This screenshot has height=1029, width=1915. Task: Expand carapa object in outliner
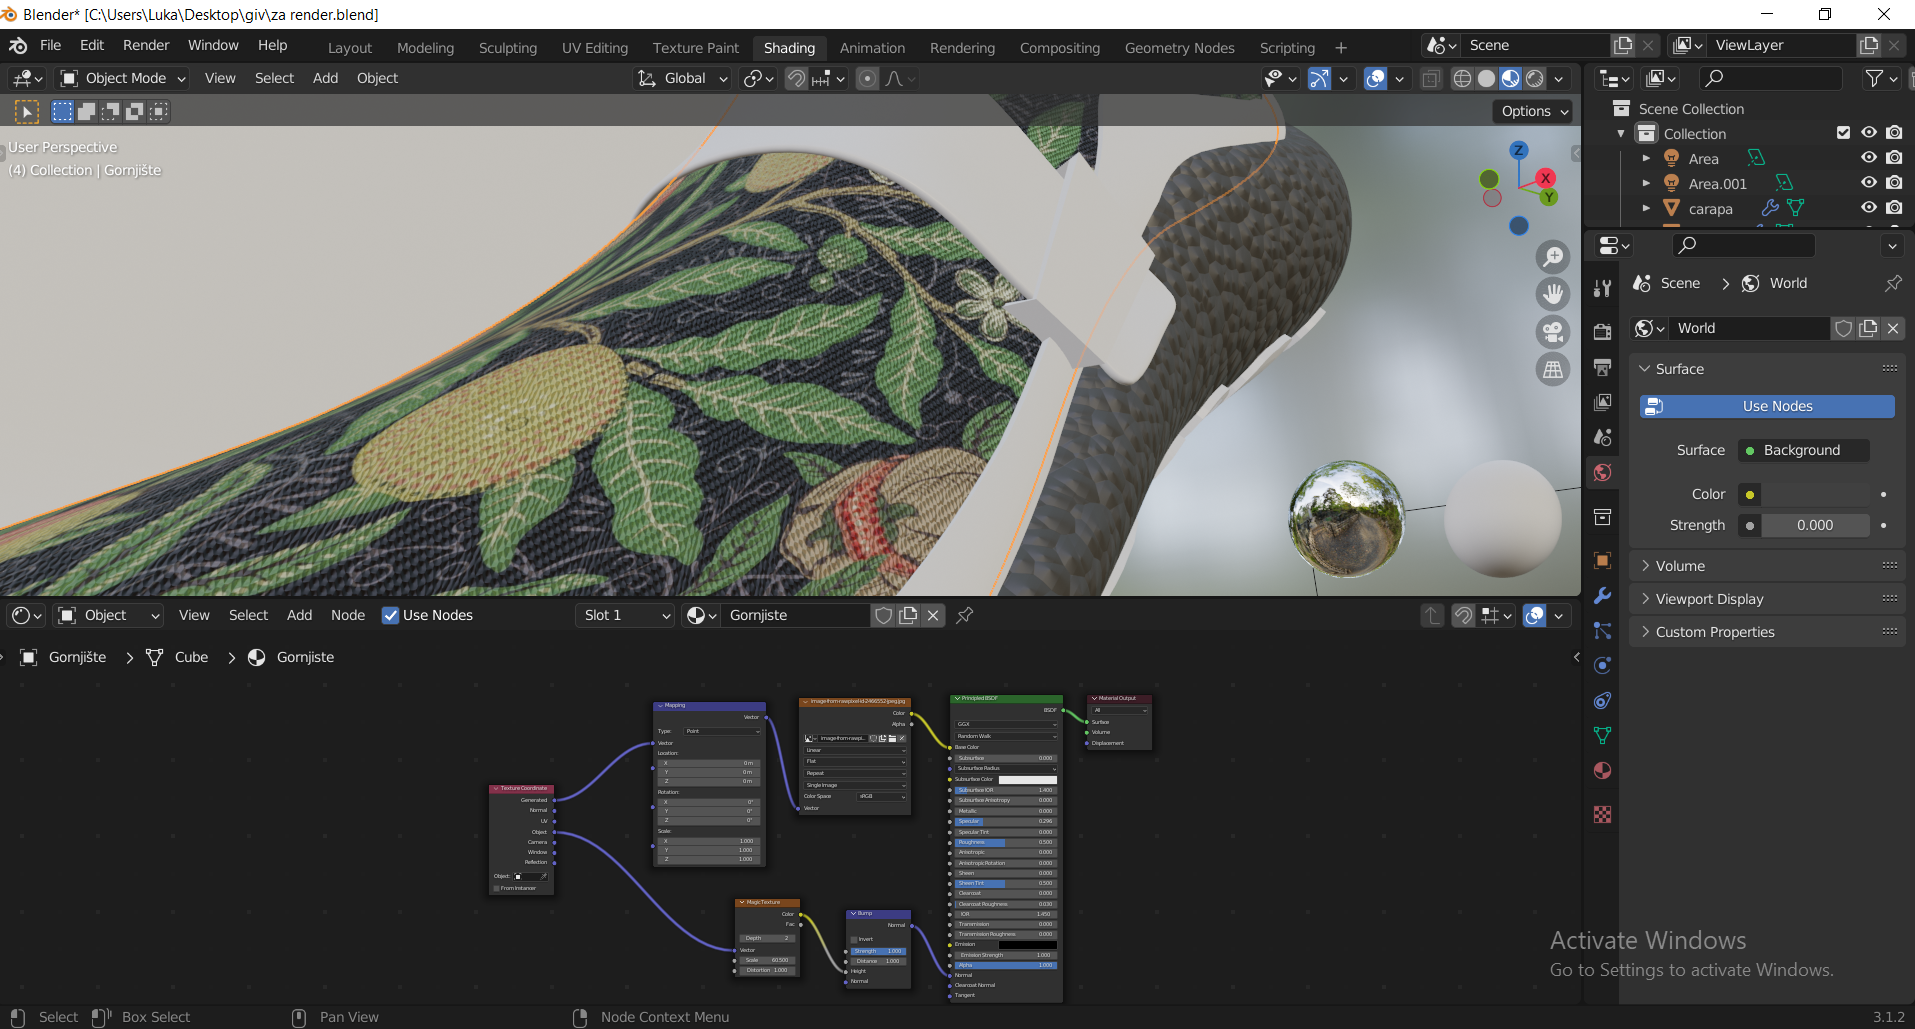coord(1646,208)
